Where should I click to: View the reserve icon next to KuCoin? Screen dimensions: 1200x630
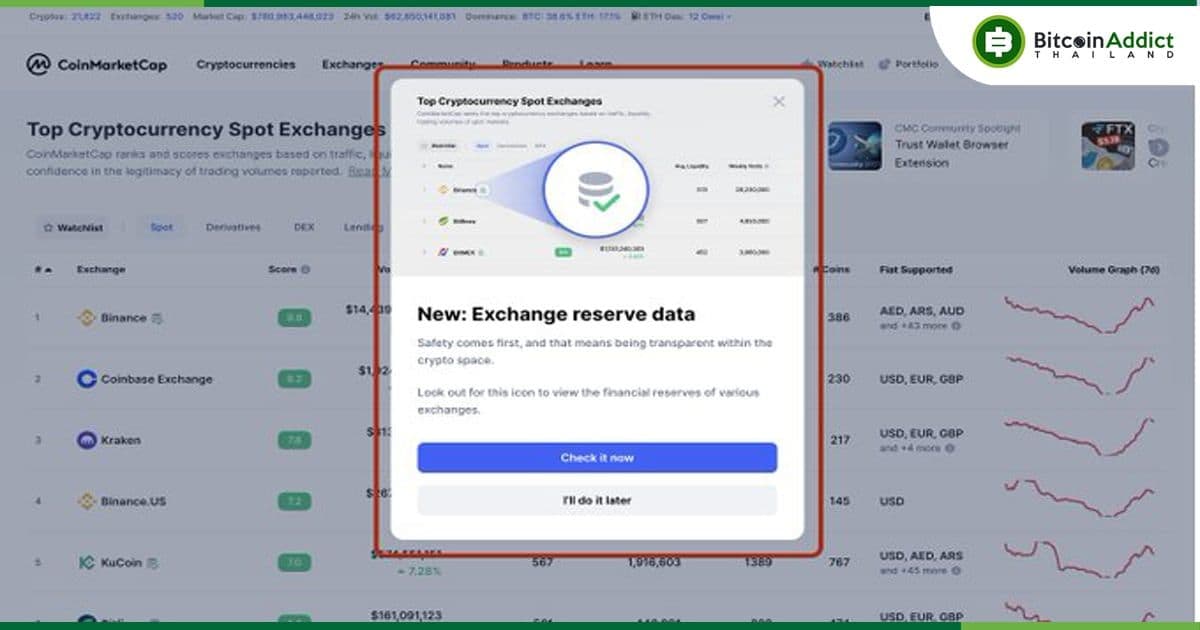pyautogui.click(x=152, y=563)
